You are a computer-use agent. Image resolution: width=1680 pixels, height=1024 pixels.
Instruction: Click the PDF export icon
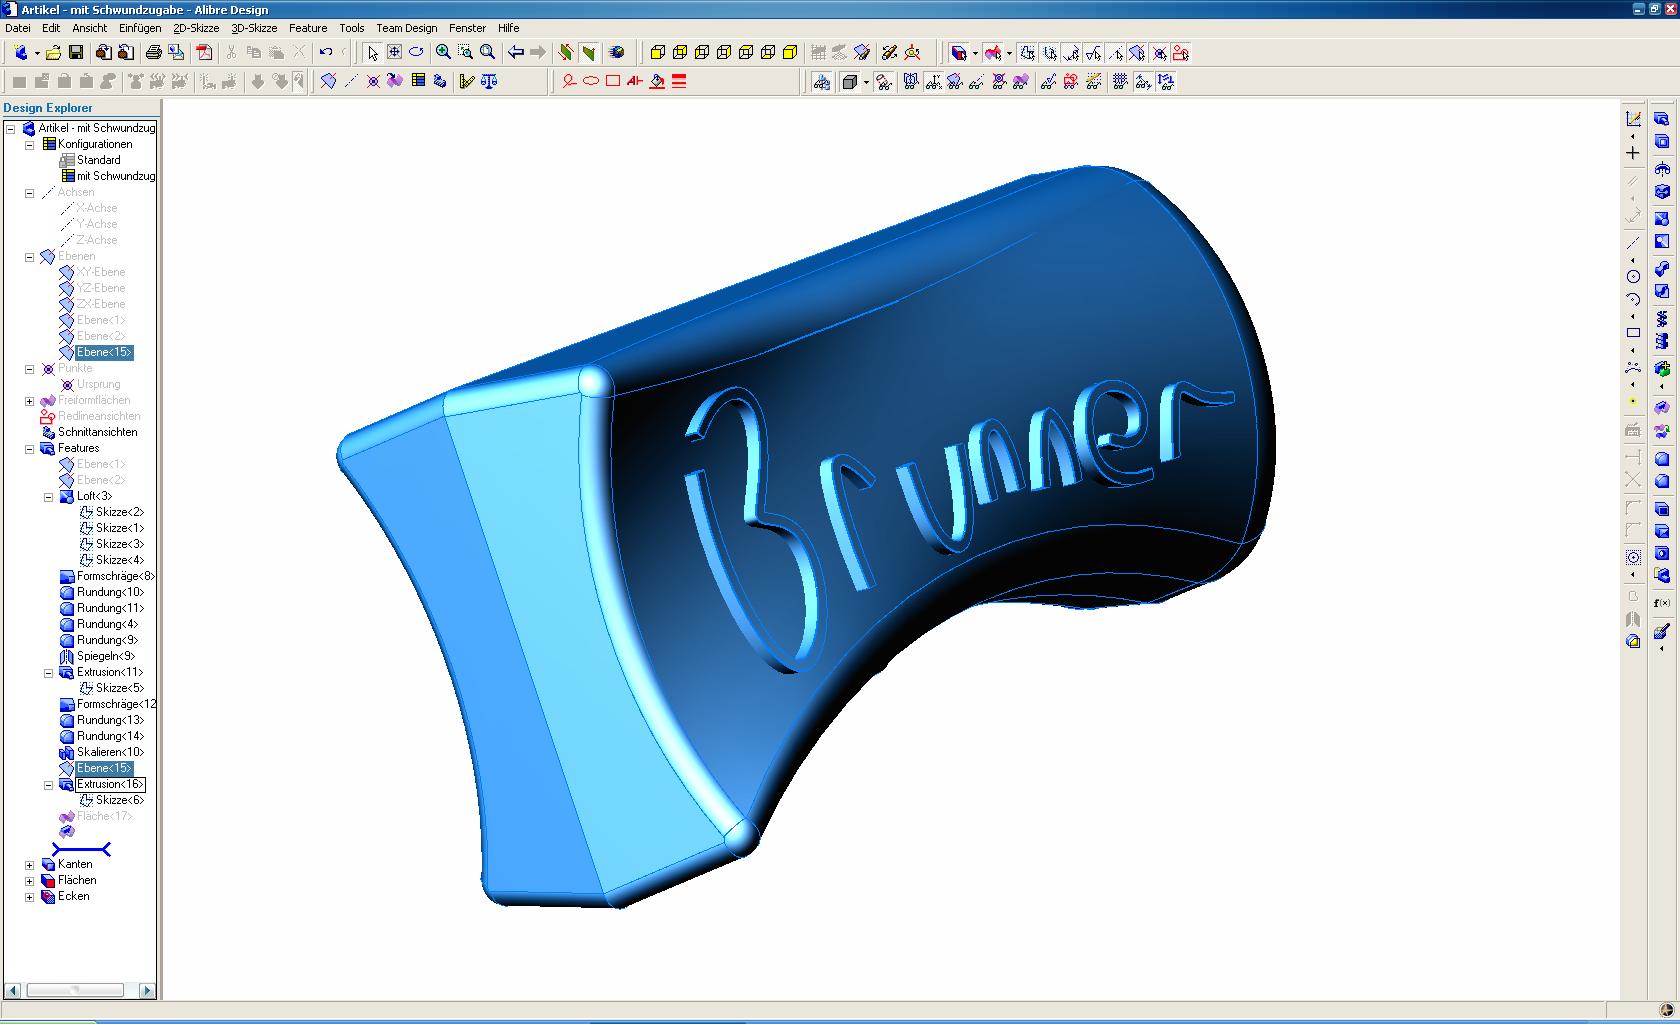click(205, 53)
